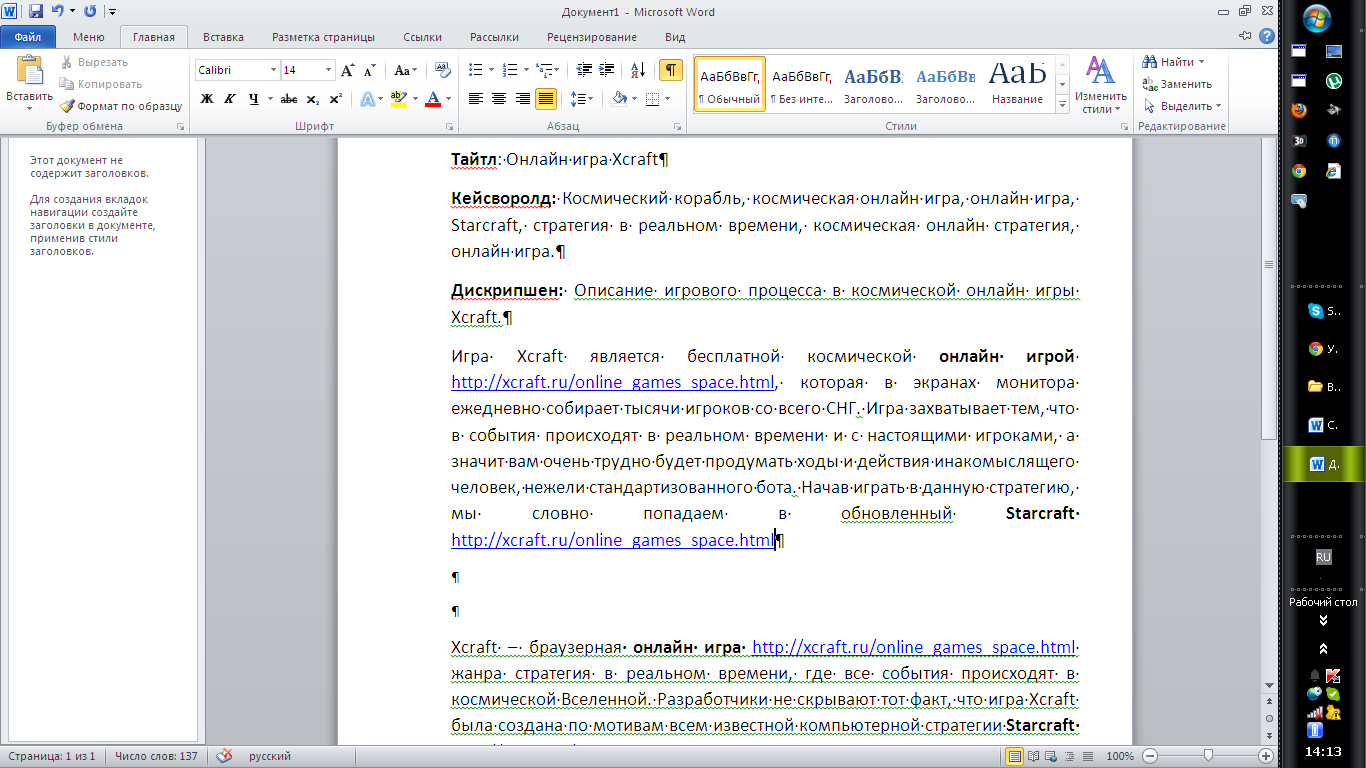Move the zoom slider handle
Viewport: 1366px width, 768px height.
pos(1208,756)
